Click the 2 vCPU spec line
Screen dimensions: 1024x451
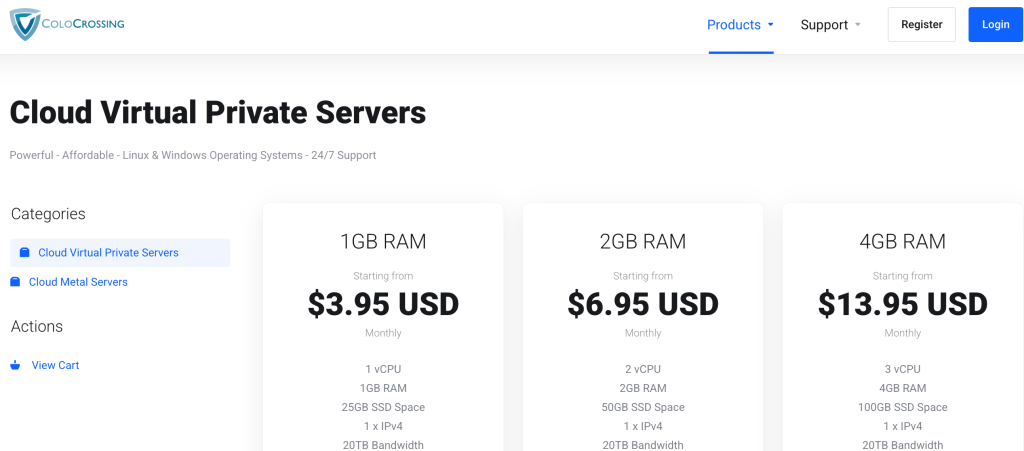pos(643,369)
